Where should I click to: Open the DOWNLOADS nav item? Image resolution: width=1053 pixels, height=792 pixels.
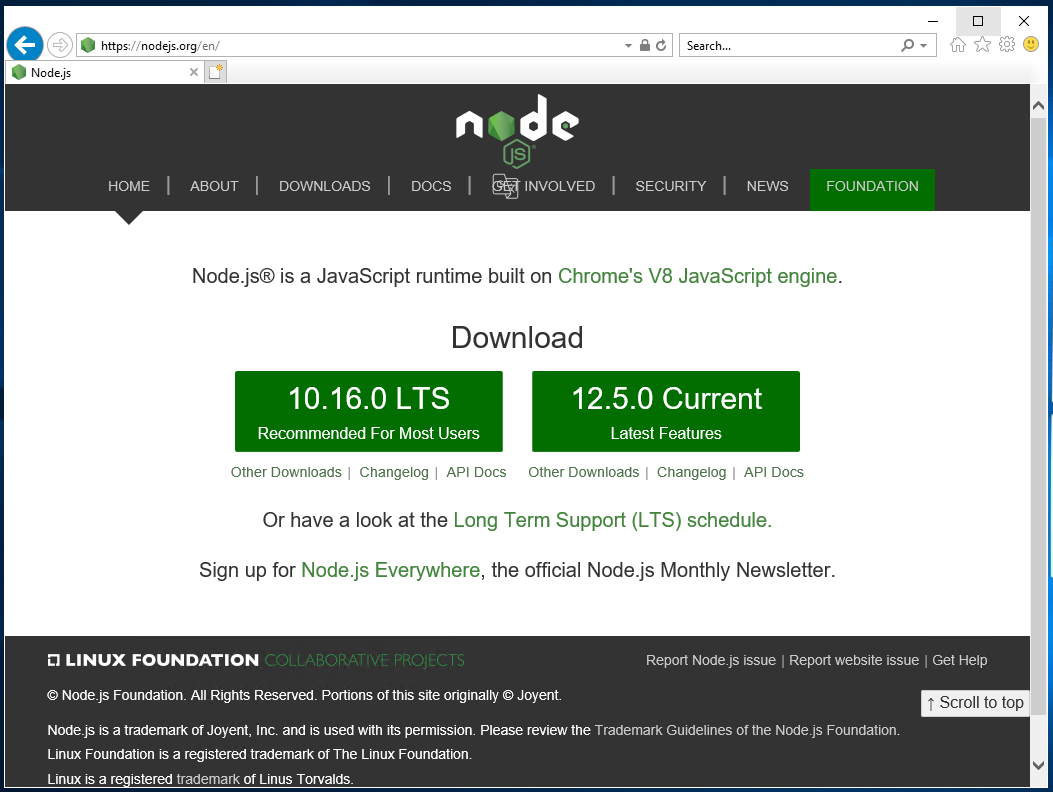pos(324,186)
